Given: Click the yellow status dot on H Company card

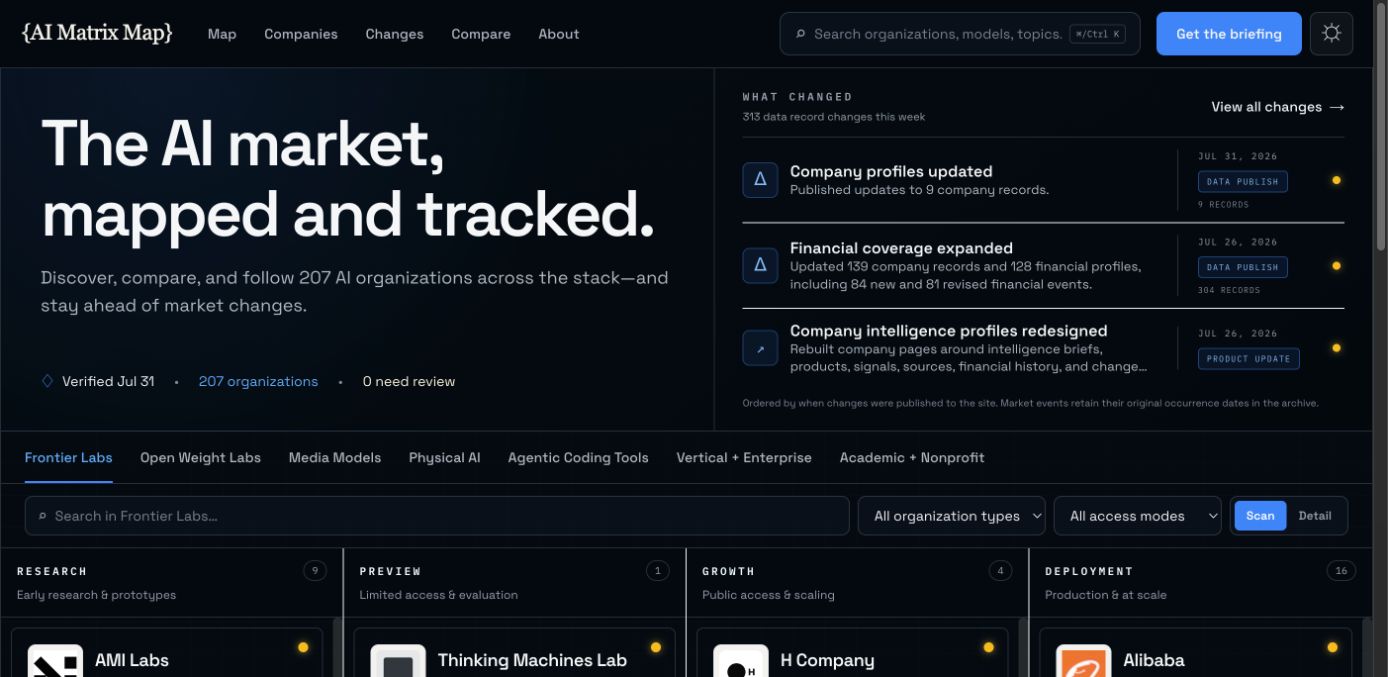Looking at the screenshot, I should point(988,647).
